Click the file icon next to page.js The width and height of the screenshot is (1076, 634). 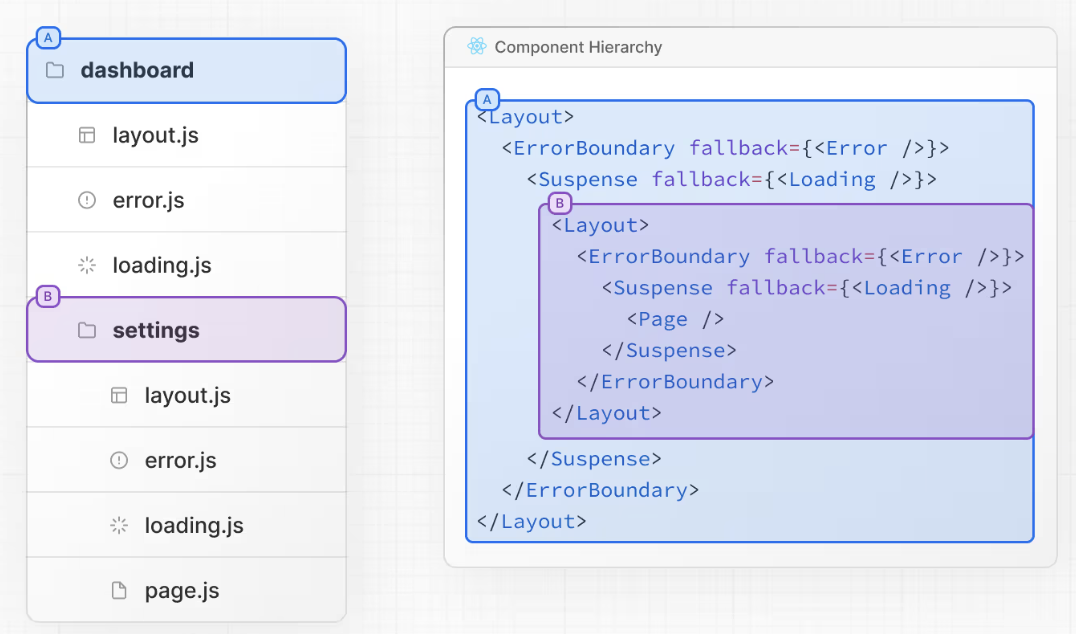119,590
